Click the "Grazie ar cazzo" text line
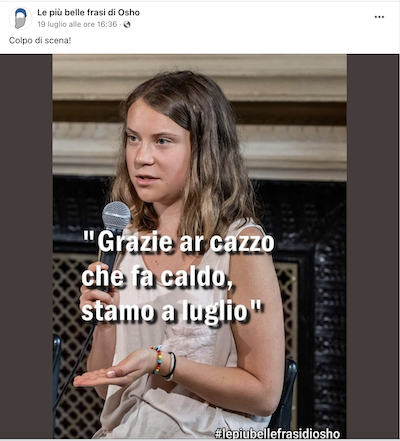The height and width of the screenshot is (441, 400). click(x=179, y=242)
